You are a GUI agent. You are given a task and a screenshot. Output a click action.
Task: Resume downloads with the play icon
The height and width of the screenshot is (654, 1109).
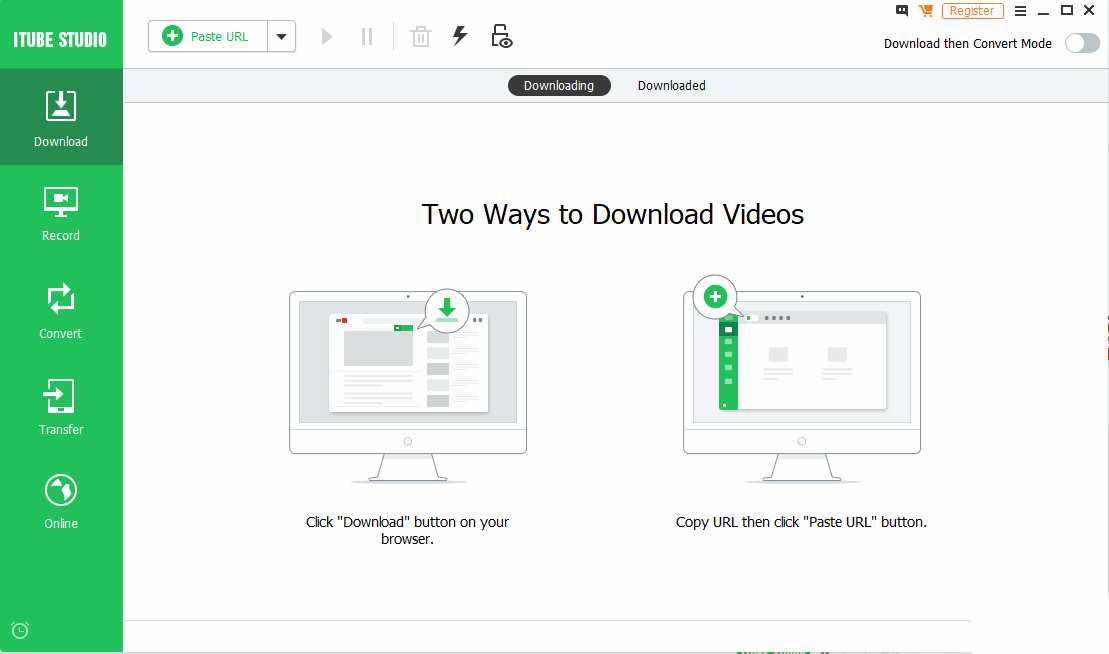point(327,36)
